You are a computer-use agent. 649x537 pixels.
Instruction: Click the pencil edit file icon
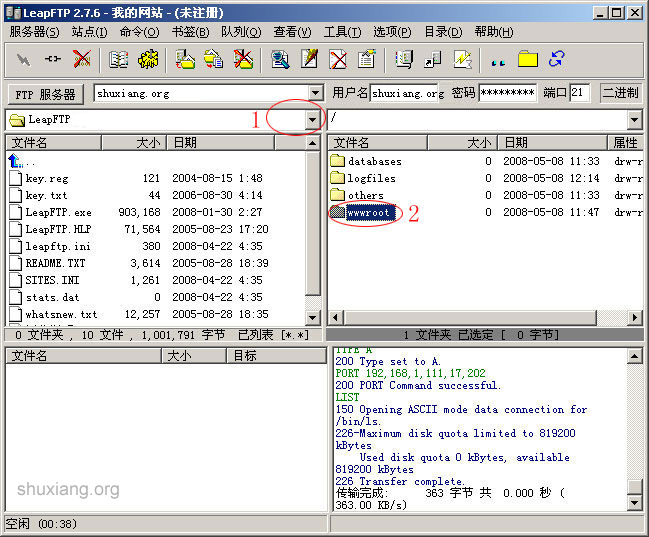click(309, 60)
